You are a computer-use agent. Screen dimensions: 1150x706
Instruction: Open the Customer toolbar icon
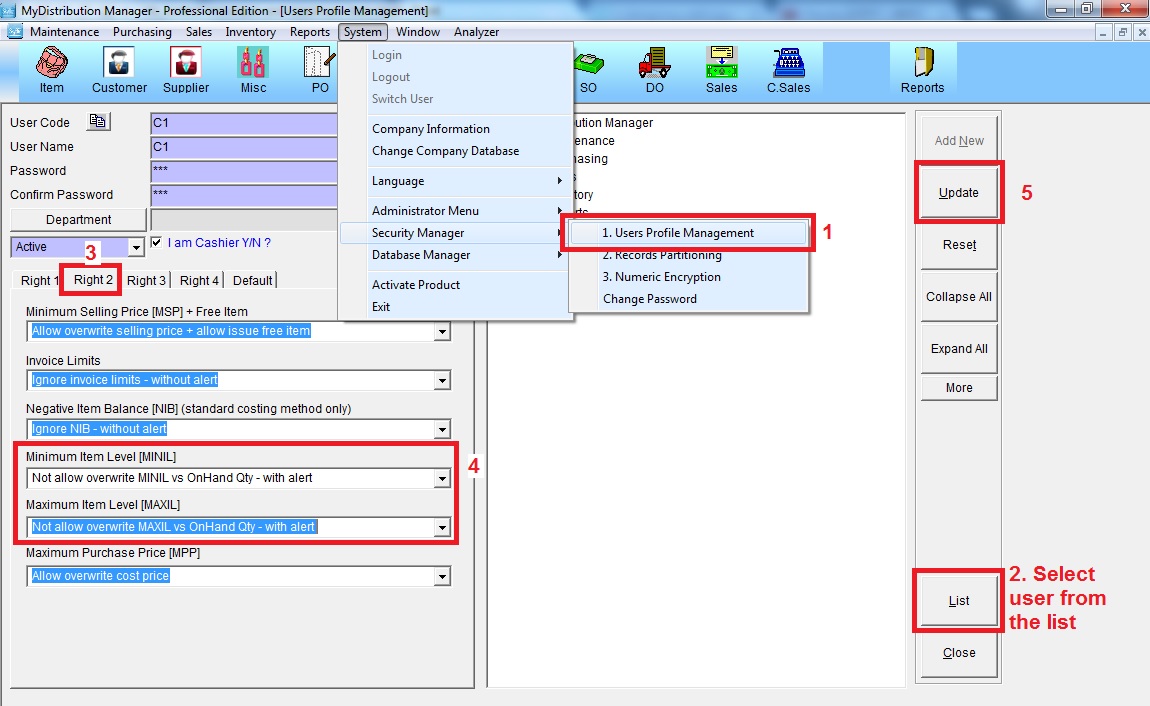pyautogui.click(x=119, y=70)
